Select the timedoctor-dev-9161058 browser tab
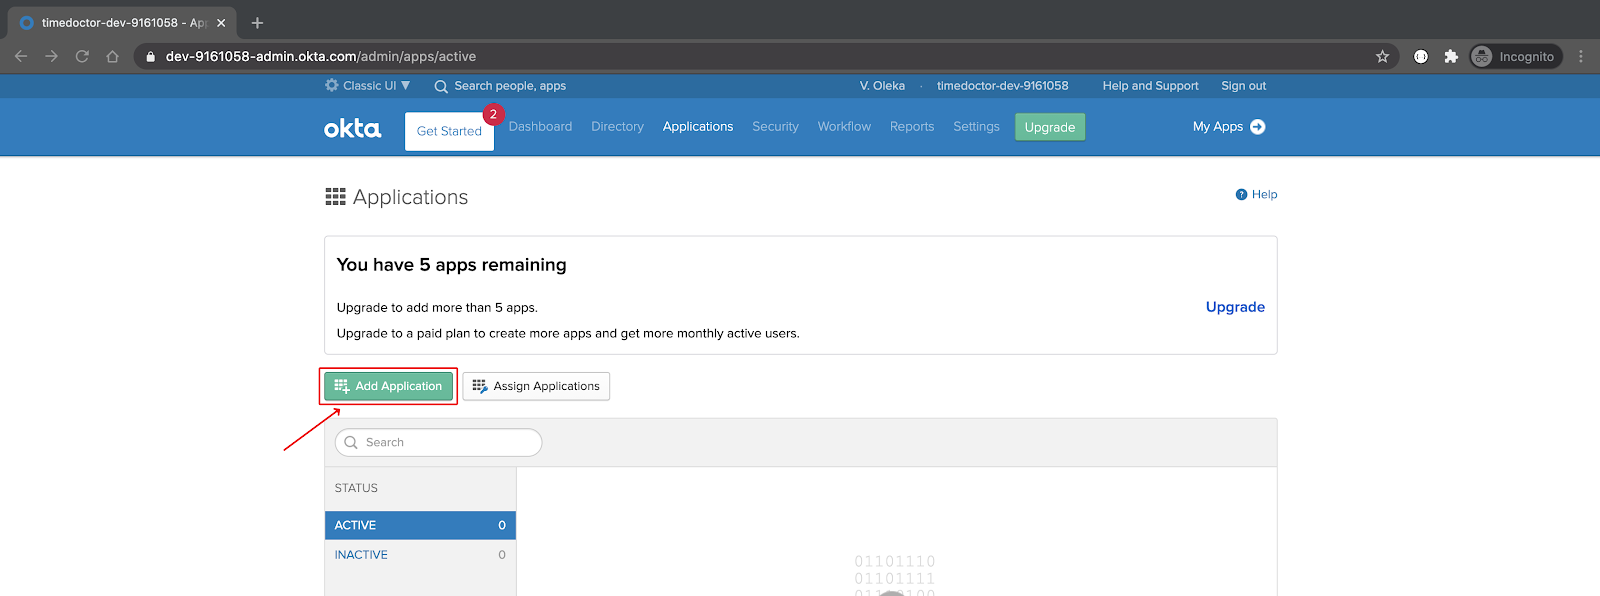This screenshot has width=1600, height=596. coord(122,22)
